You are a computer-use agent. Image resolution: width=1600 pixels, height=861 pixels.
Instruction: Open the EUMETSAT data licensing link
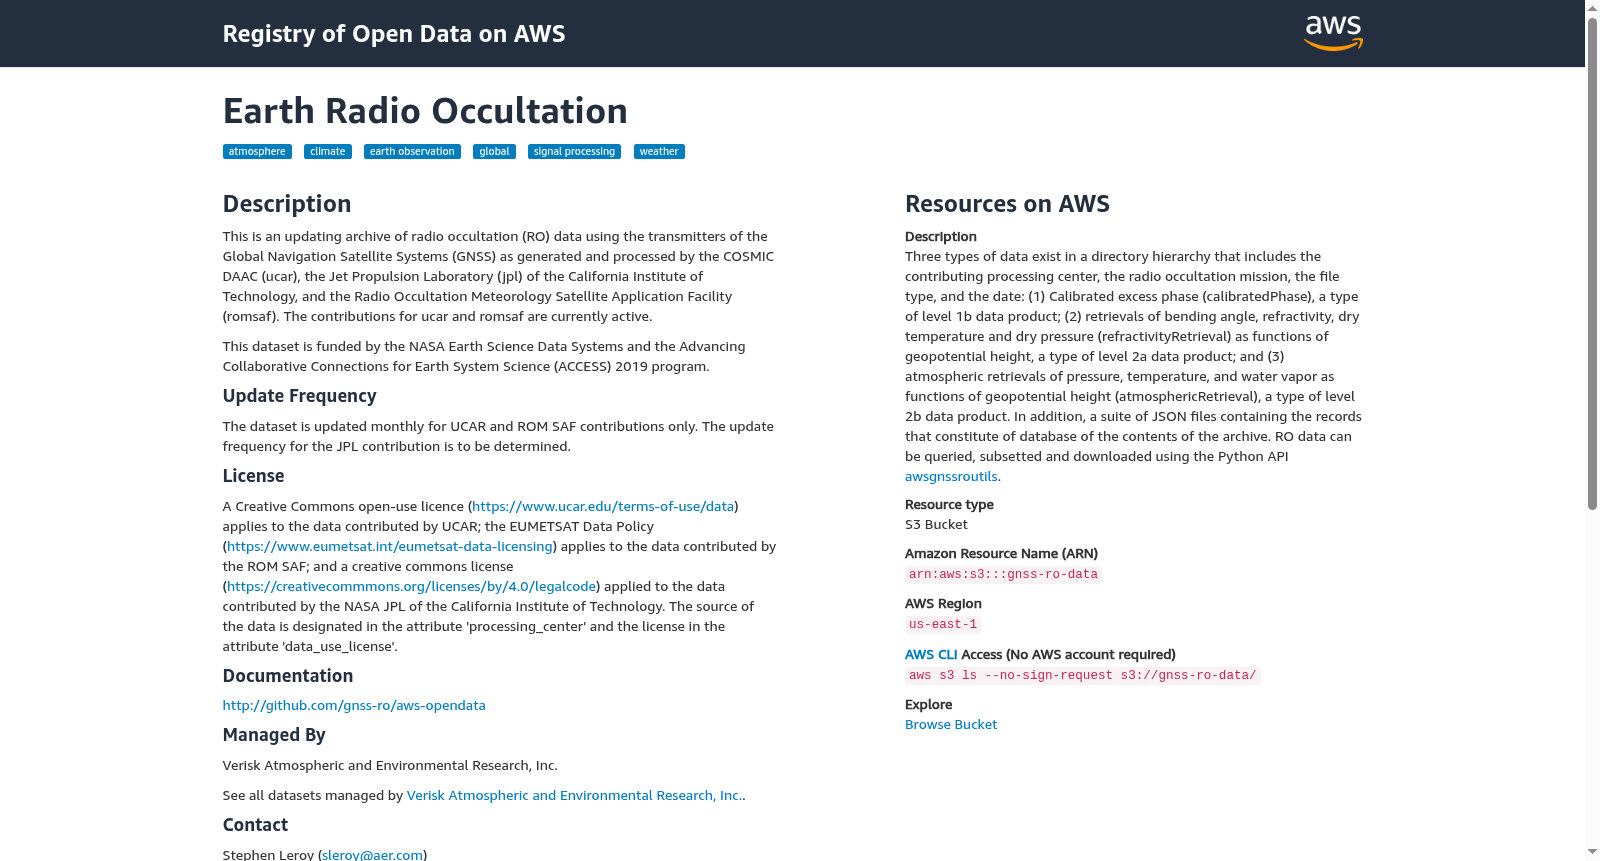coord(390,547)
